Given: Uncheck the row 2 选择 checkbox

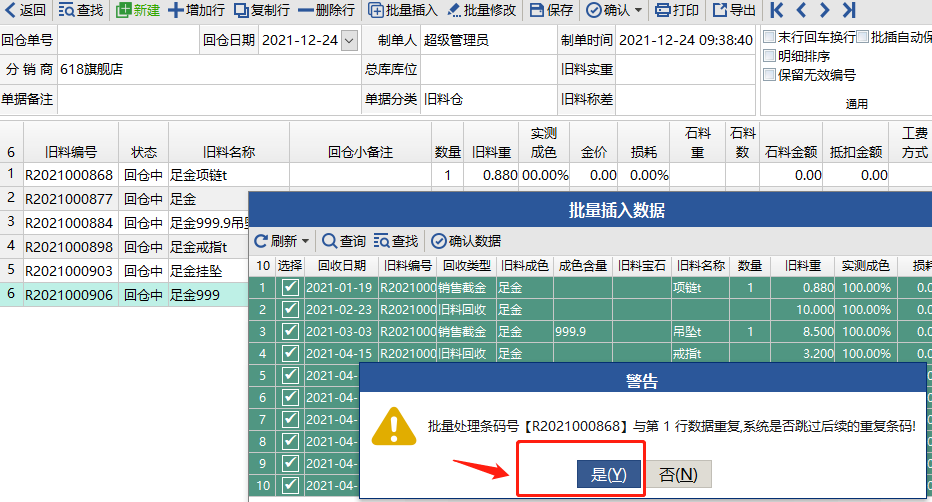Looking at the screenshot, I should click(290, 310).
